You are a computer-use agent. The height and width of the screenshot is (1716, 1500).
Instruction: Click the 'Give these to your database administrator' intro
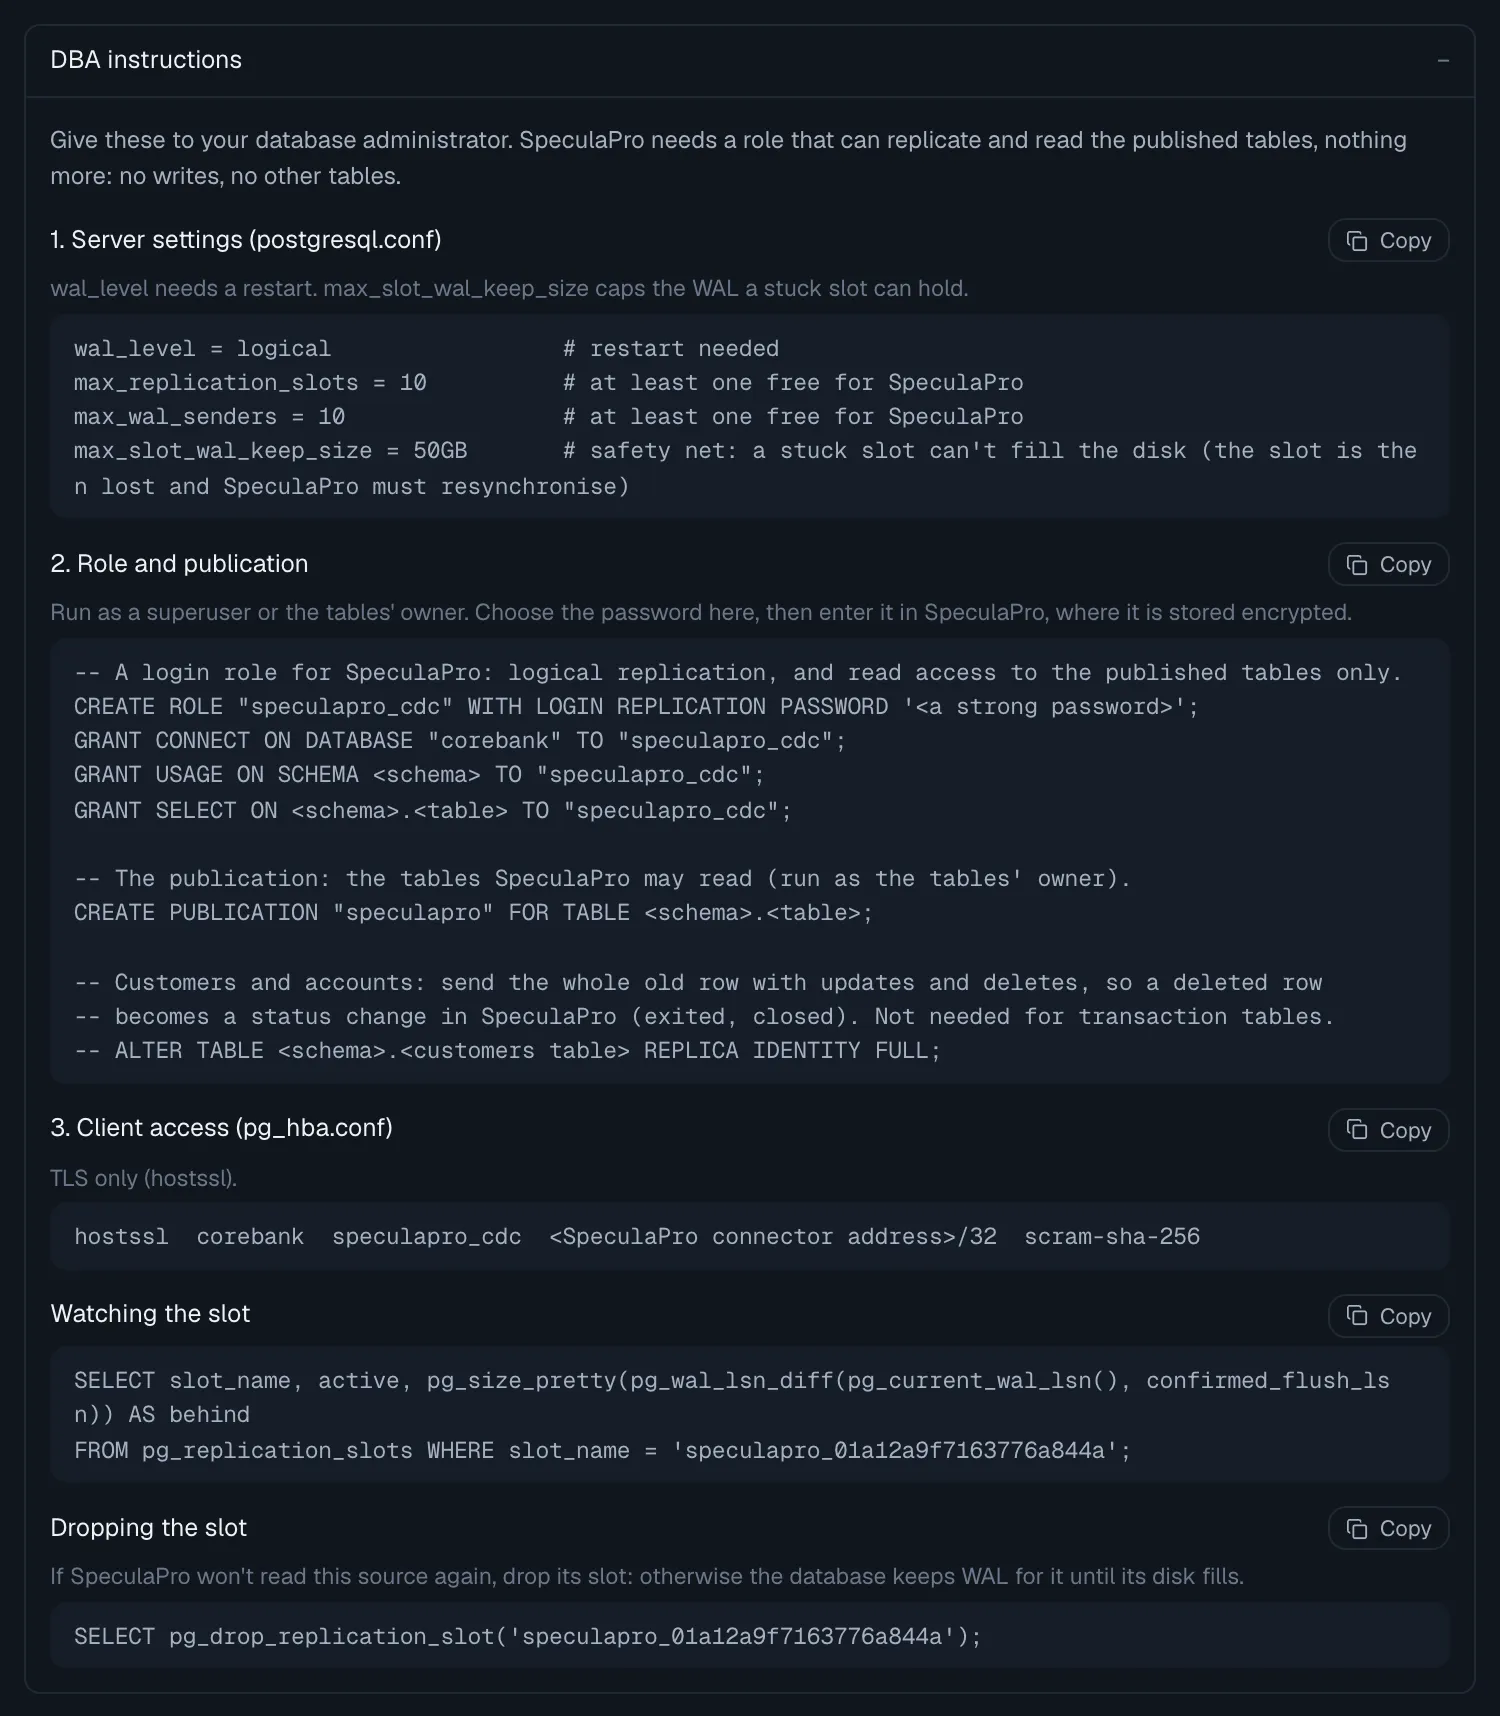728,158
